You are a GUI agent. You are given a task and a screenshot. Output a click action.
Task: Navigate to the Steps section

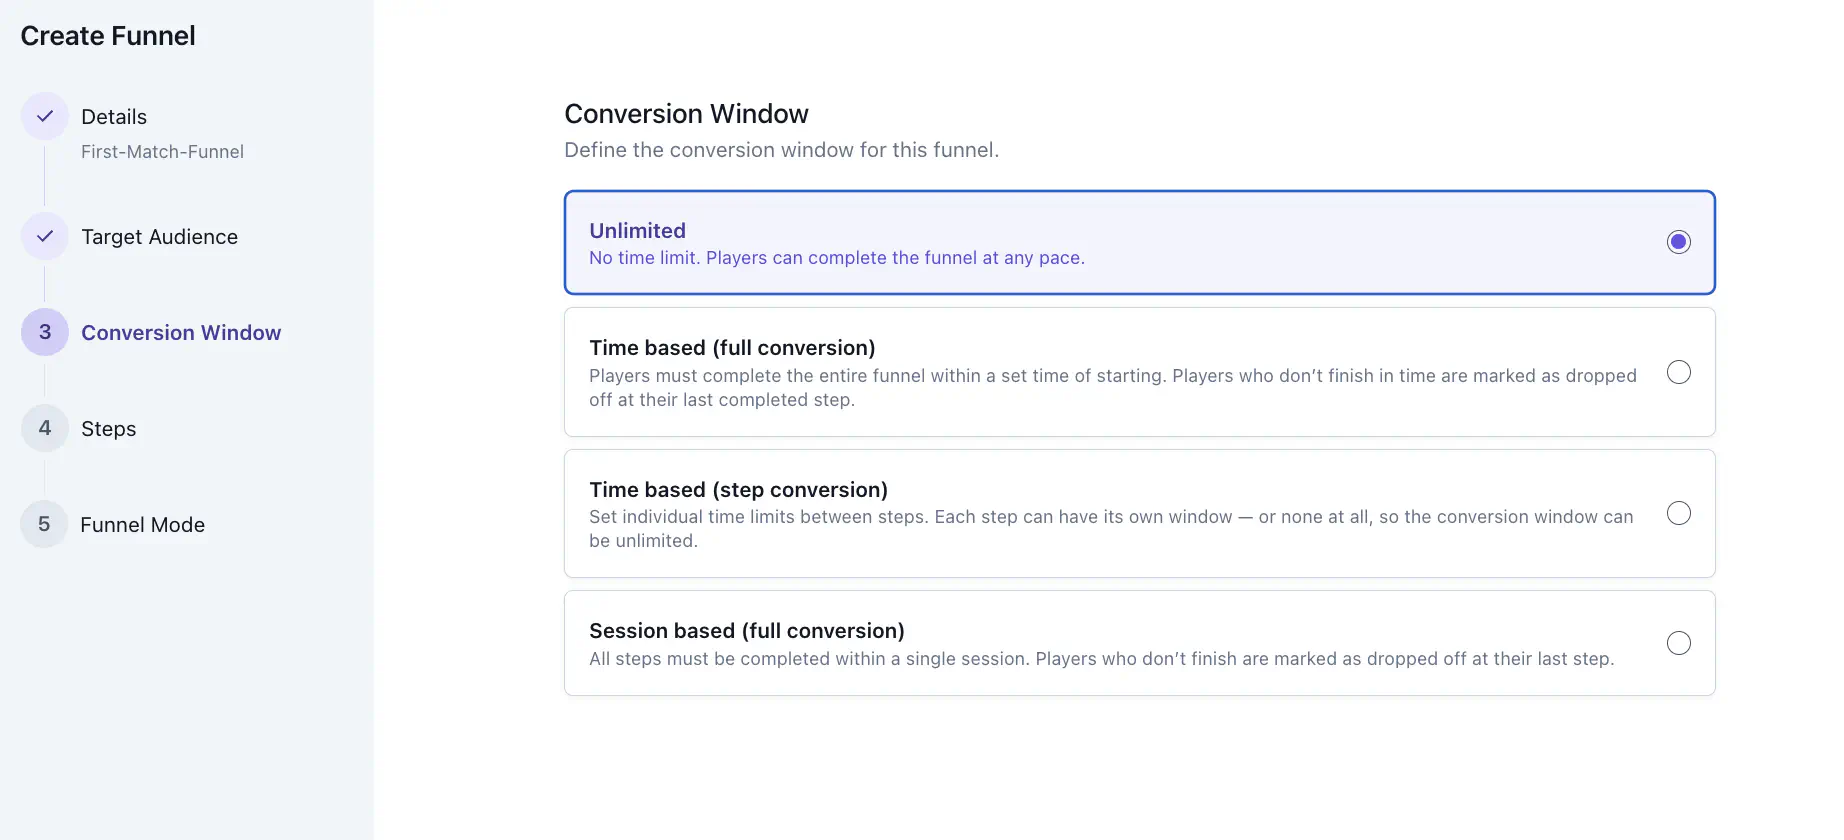click(108, 428)
